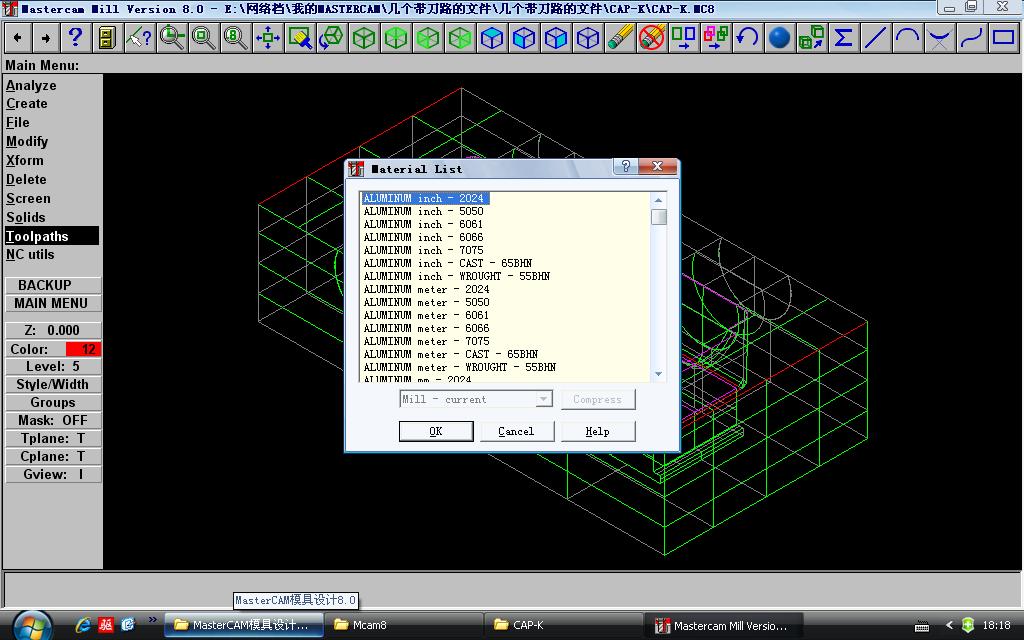Click the Level: 5 button
Screen dimensions: 1024x640
point(53,366)
